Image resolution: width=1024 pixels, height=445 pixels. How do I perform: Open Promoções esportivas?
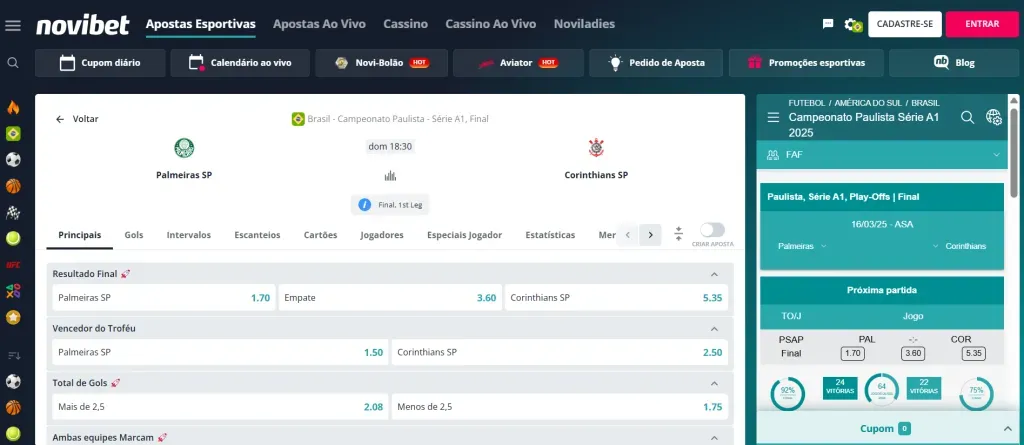(x=806, y=63)
